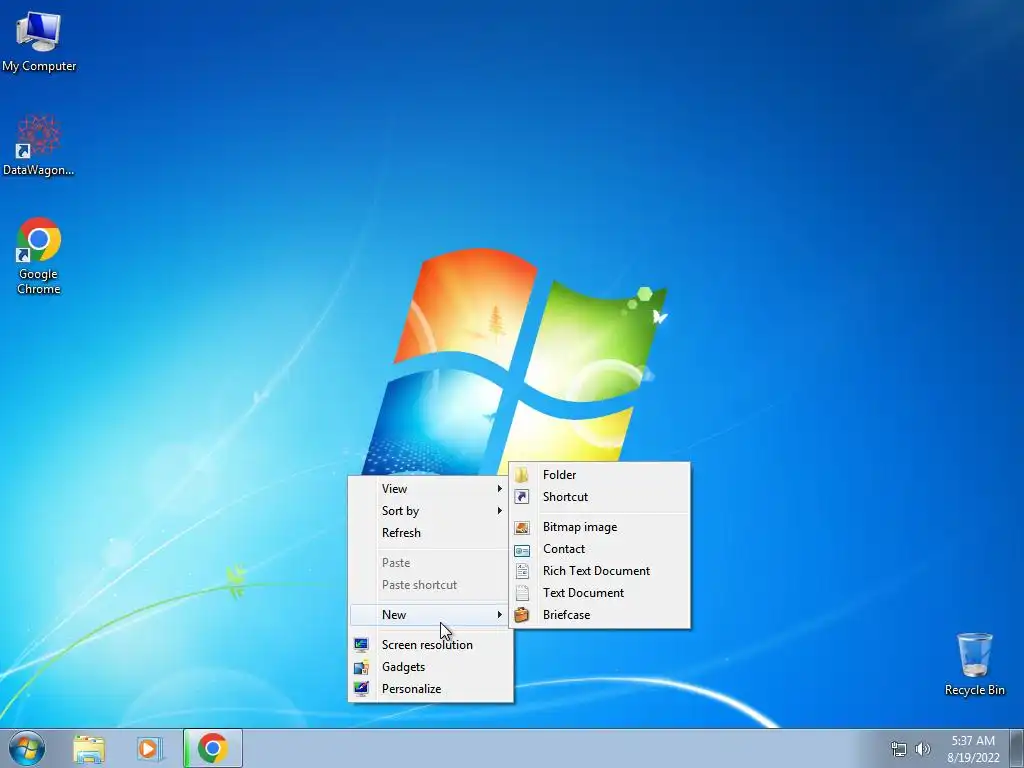The image size is (1024, 768).
Task: Expand the Sort by submenu arrow
Action: click(500, 511)
